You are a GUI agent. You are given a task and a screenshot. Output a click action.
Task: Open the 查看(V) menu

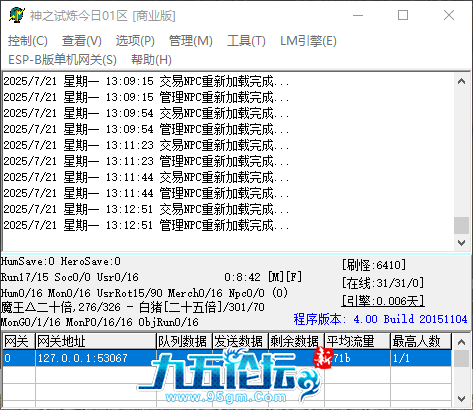(82, 41)
